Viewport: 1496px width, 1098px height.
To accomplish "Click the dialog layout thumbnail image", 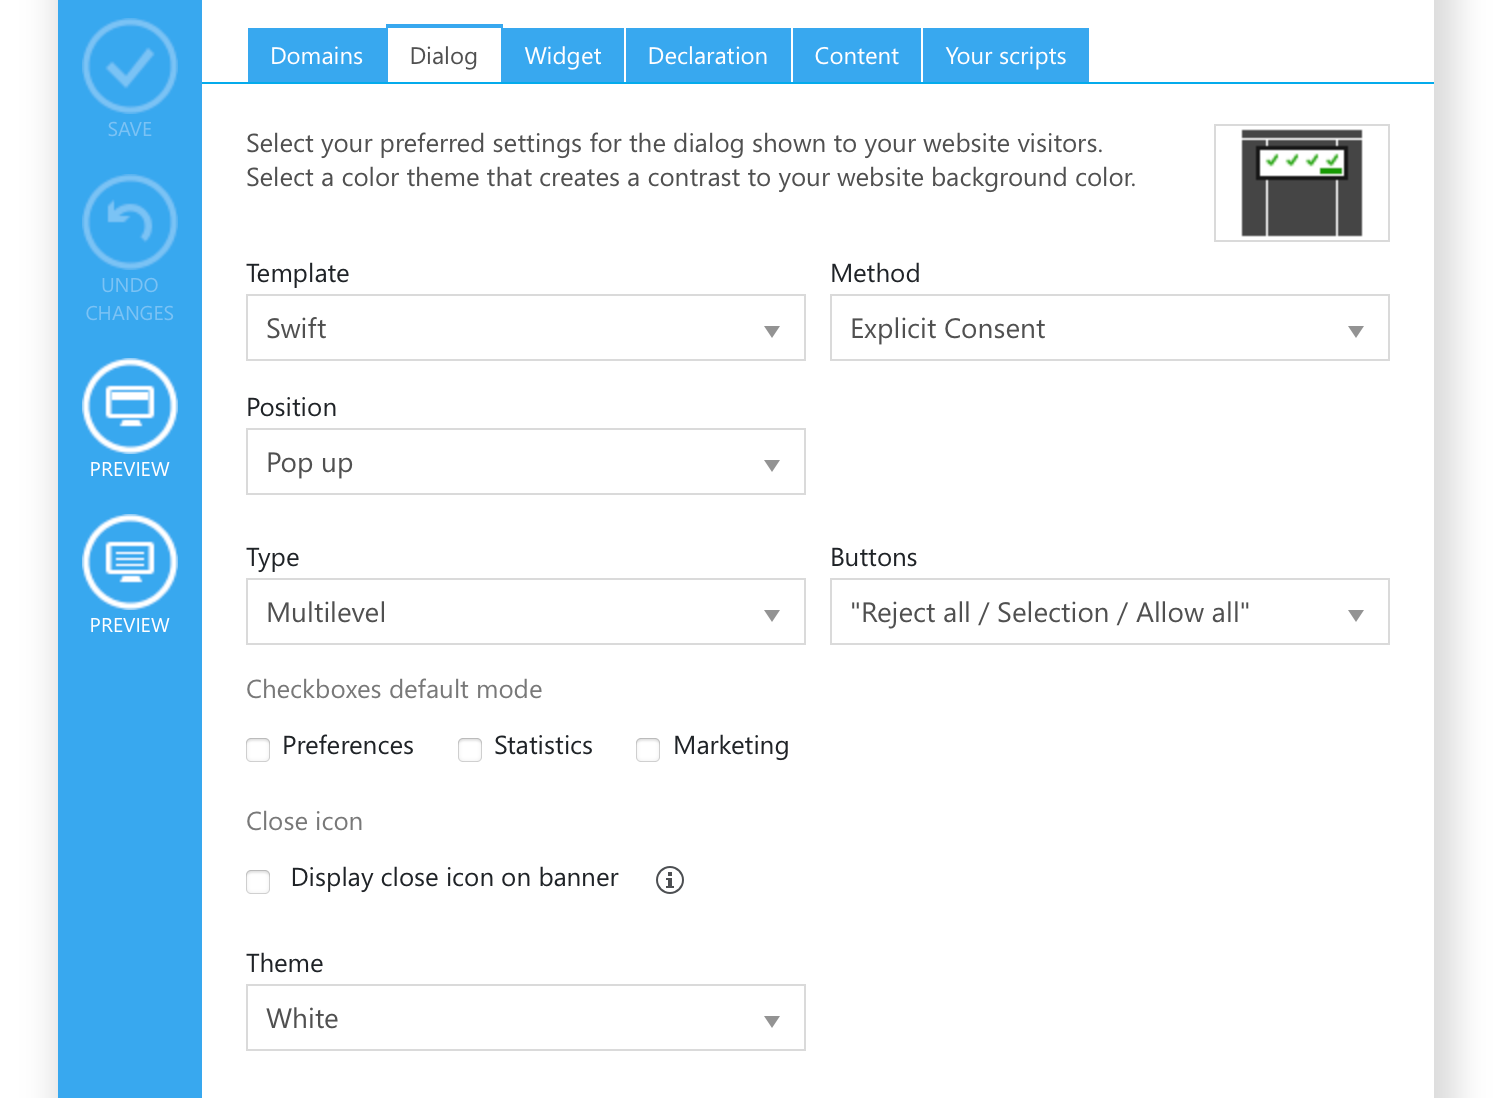I will point(1302,183).
